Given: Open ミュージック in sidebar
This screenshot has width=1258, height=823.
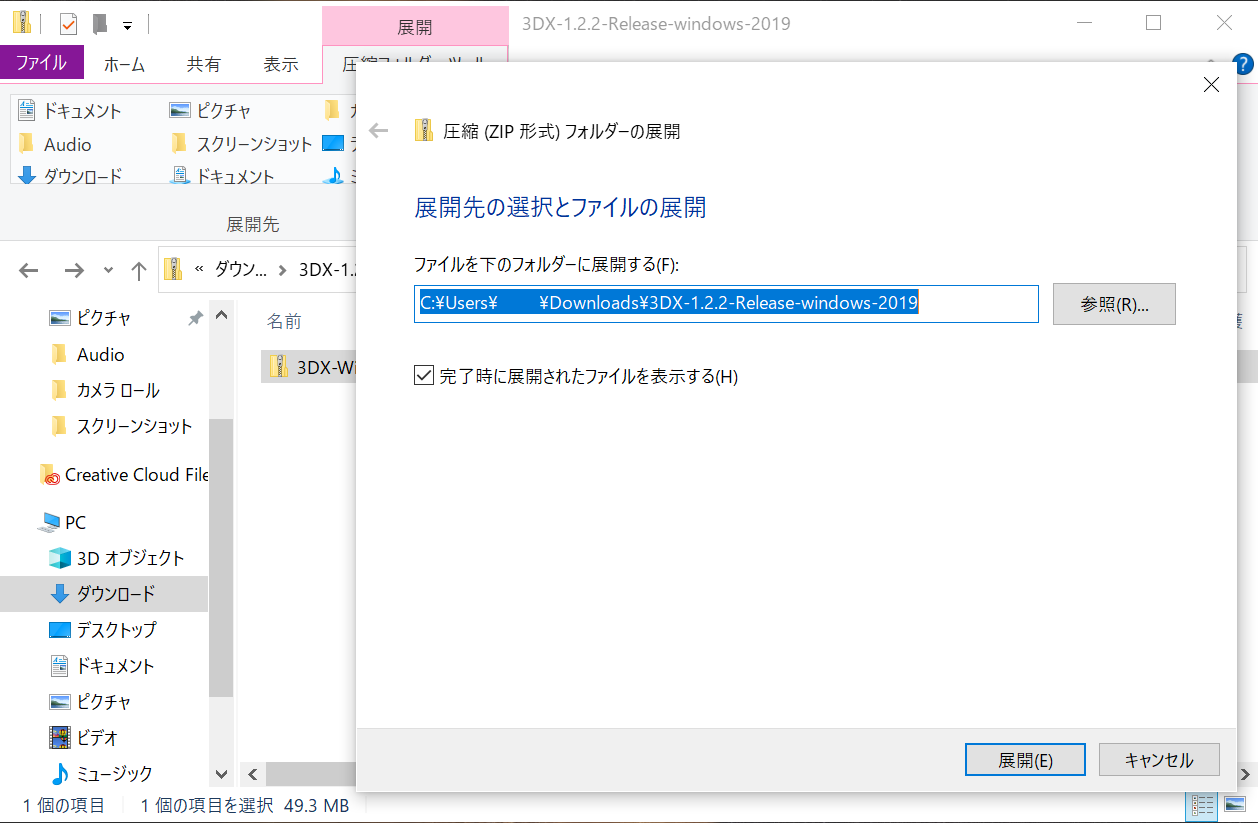Looking at the screenshot, I should 101,774.
